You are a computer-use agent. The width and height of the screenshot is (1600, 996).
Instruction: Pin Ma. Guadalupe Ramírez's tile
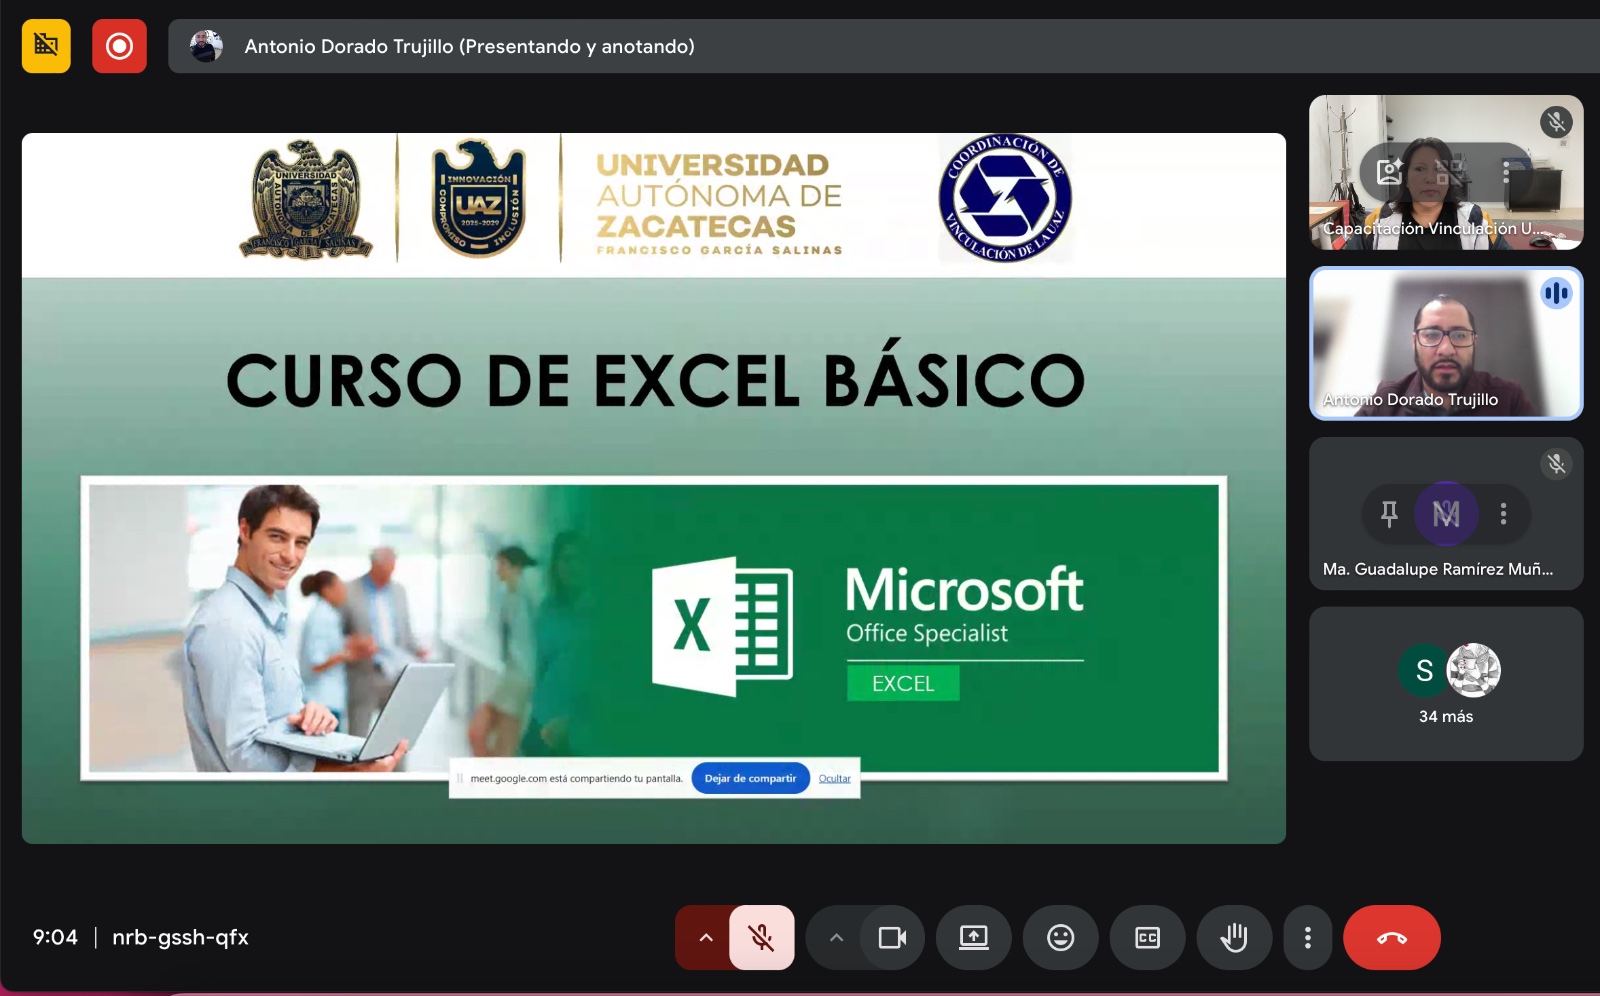coord(1389,514)
